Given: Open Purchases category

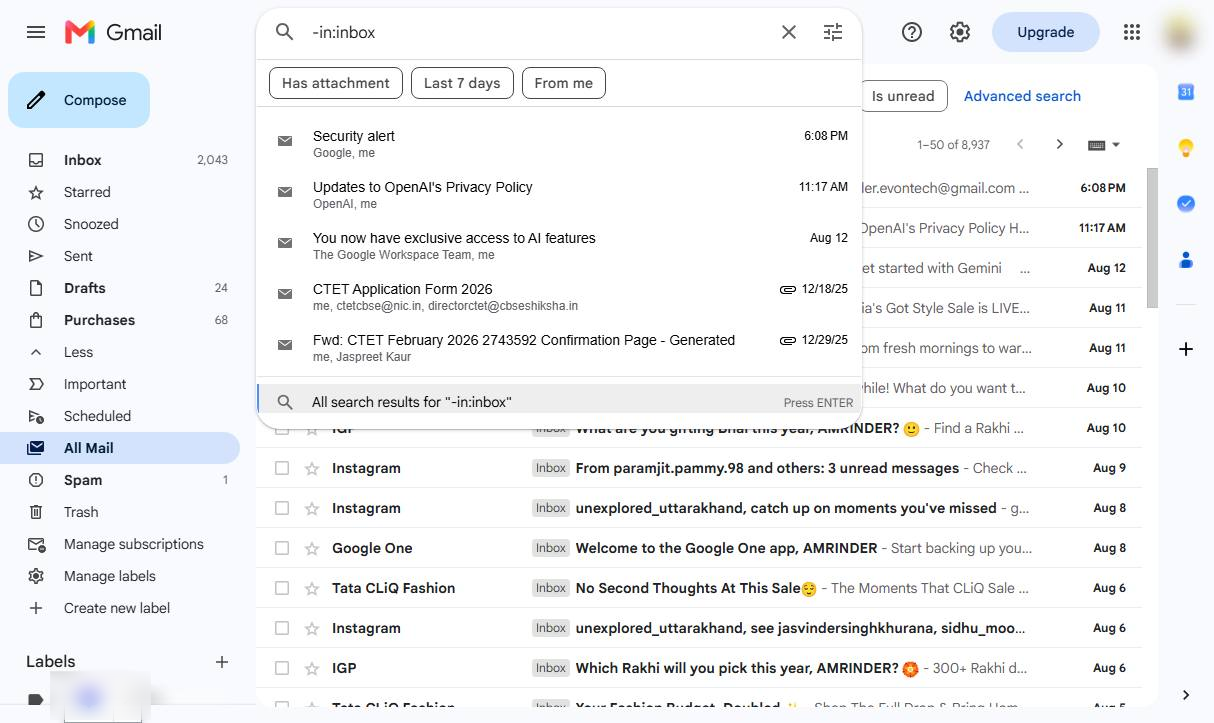Looking at the screenshot, I should [x=120, y=320].
